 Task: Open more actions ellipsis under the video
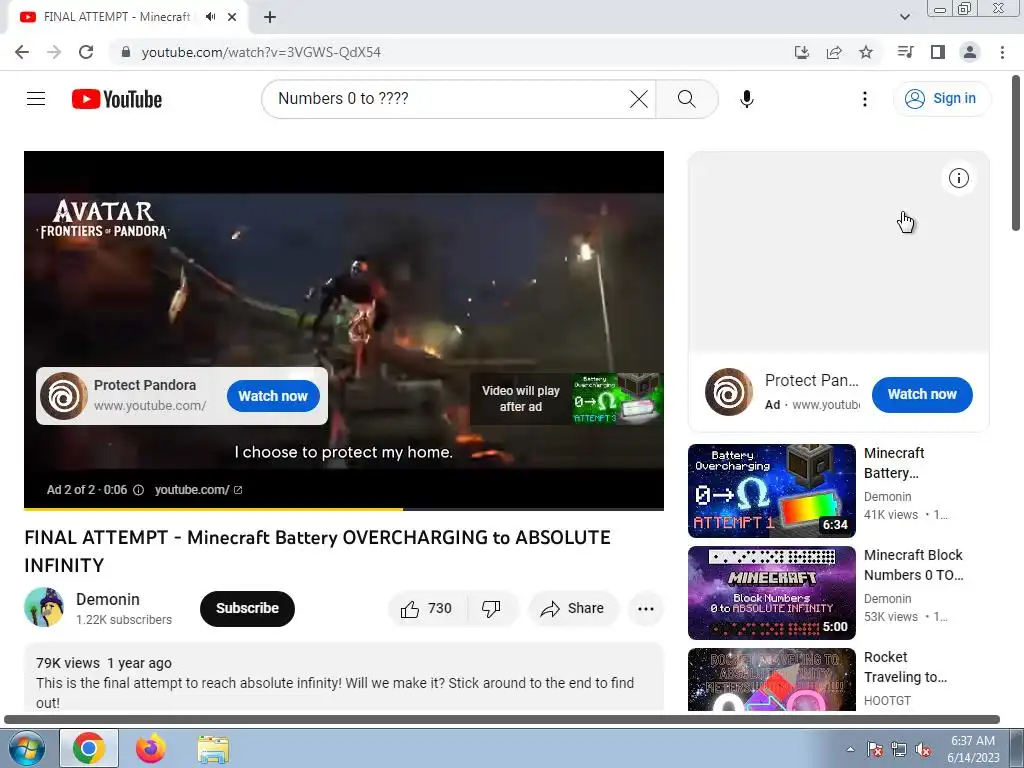[646, 609]
